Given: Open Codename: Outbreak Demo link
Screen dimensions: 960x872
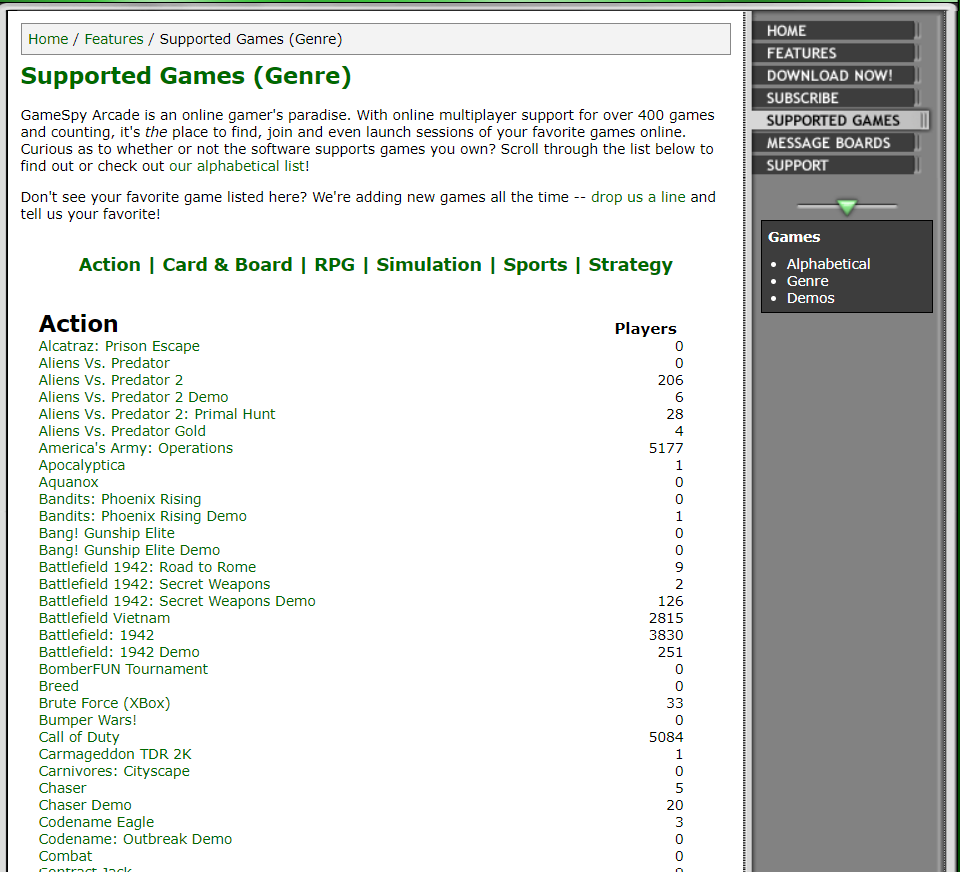Looking at the screenshot, I should pyautogui.click(x=135, y=840).
